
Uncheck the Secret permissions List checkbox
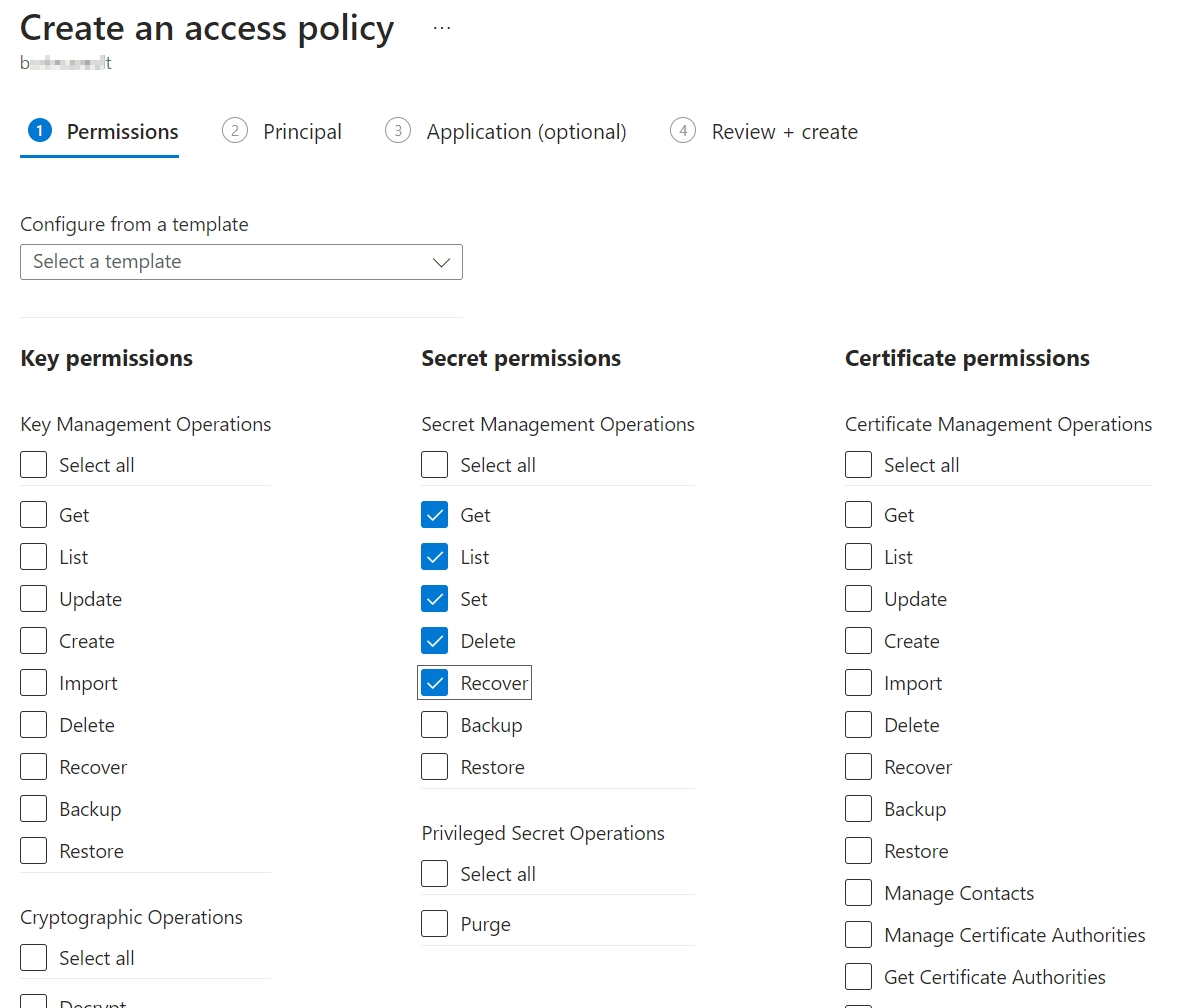[435, 557]
